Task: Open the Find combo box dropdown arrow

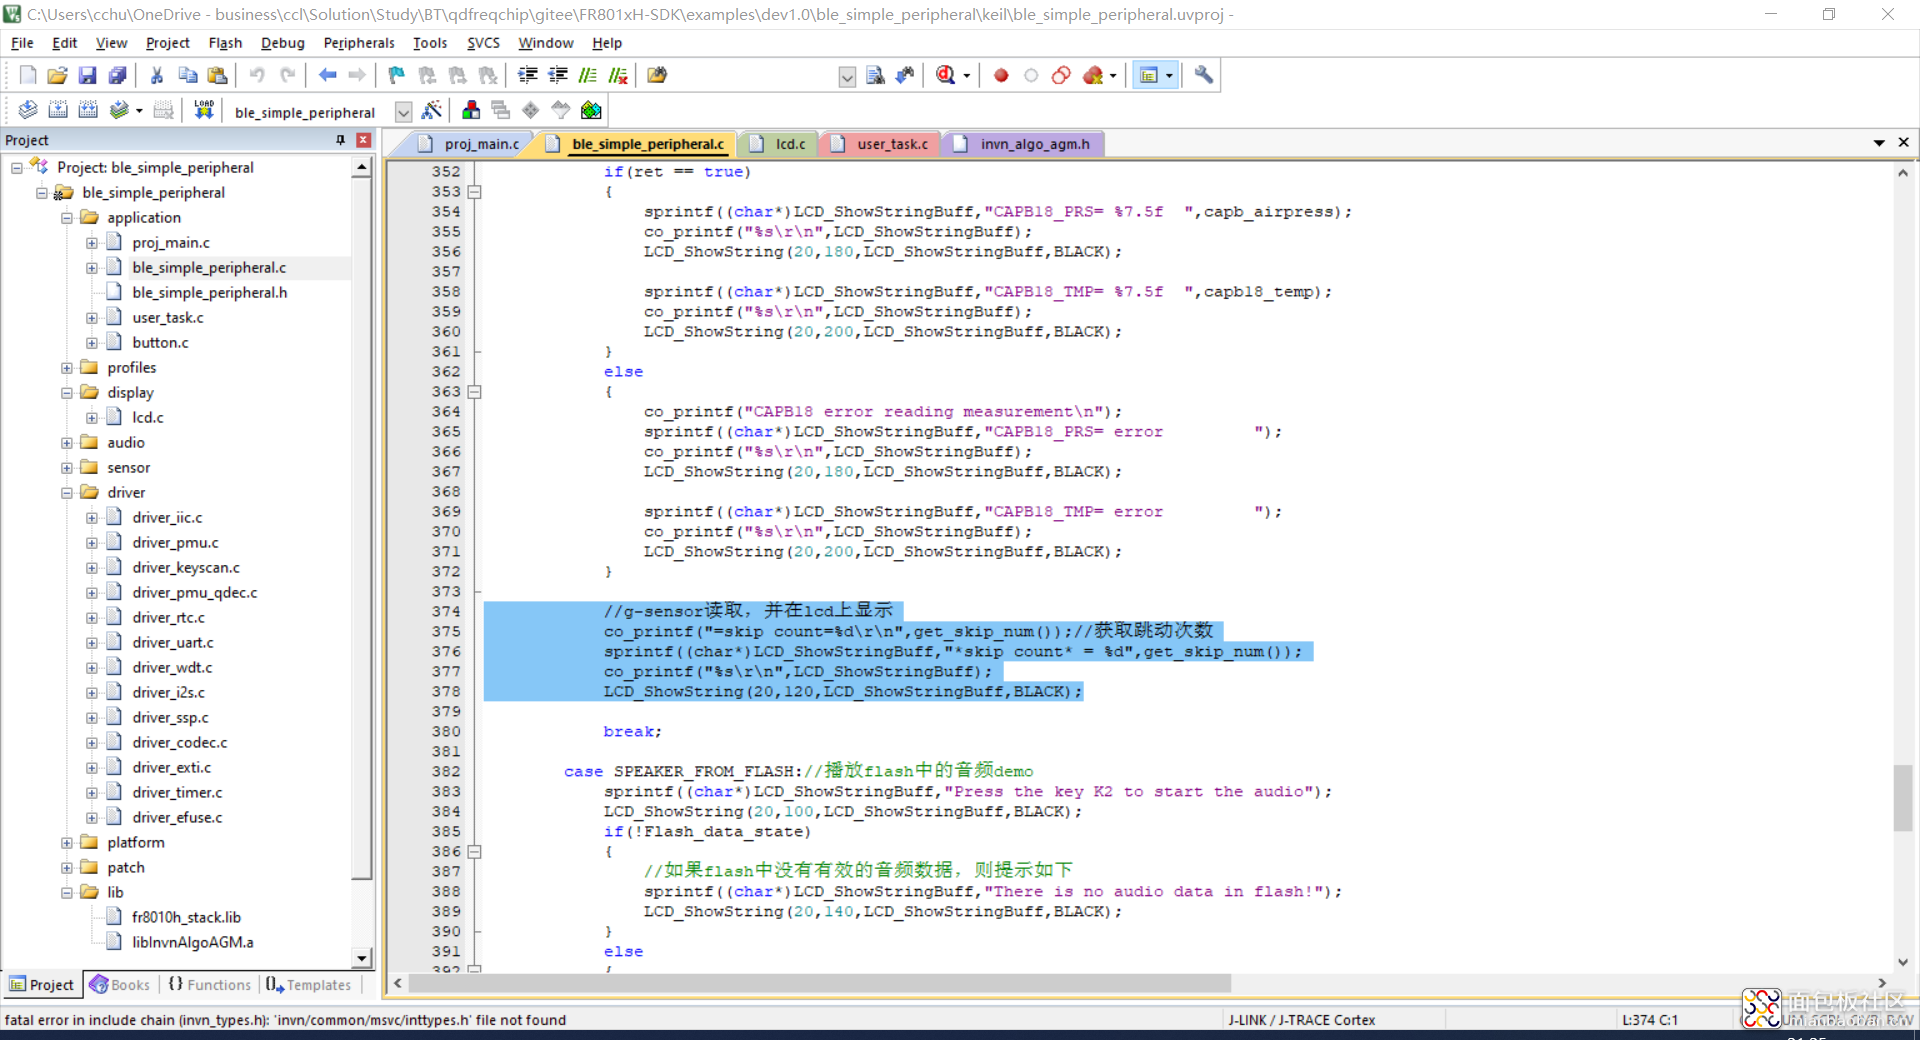Action: coord(847,77)
